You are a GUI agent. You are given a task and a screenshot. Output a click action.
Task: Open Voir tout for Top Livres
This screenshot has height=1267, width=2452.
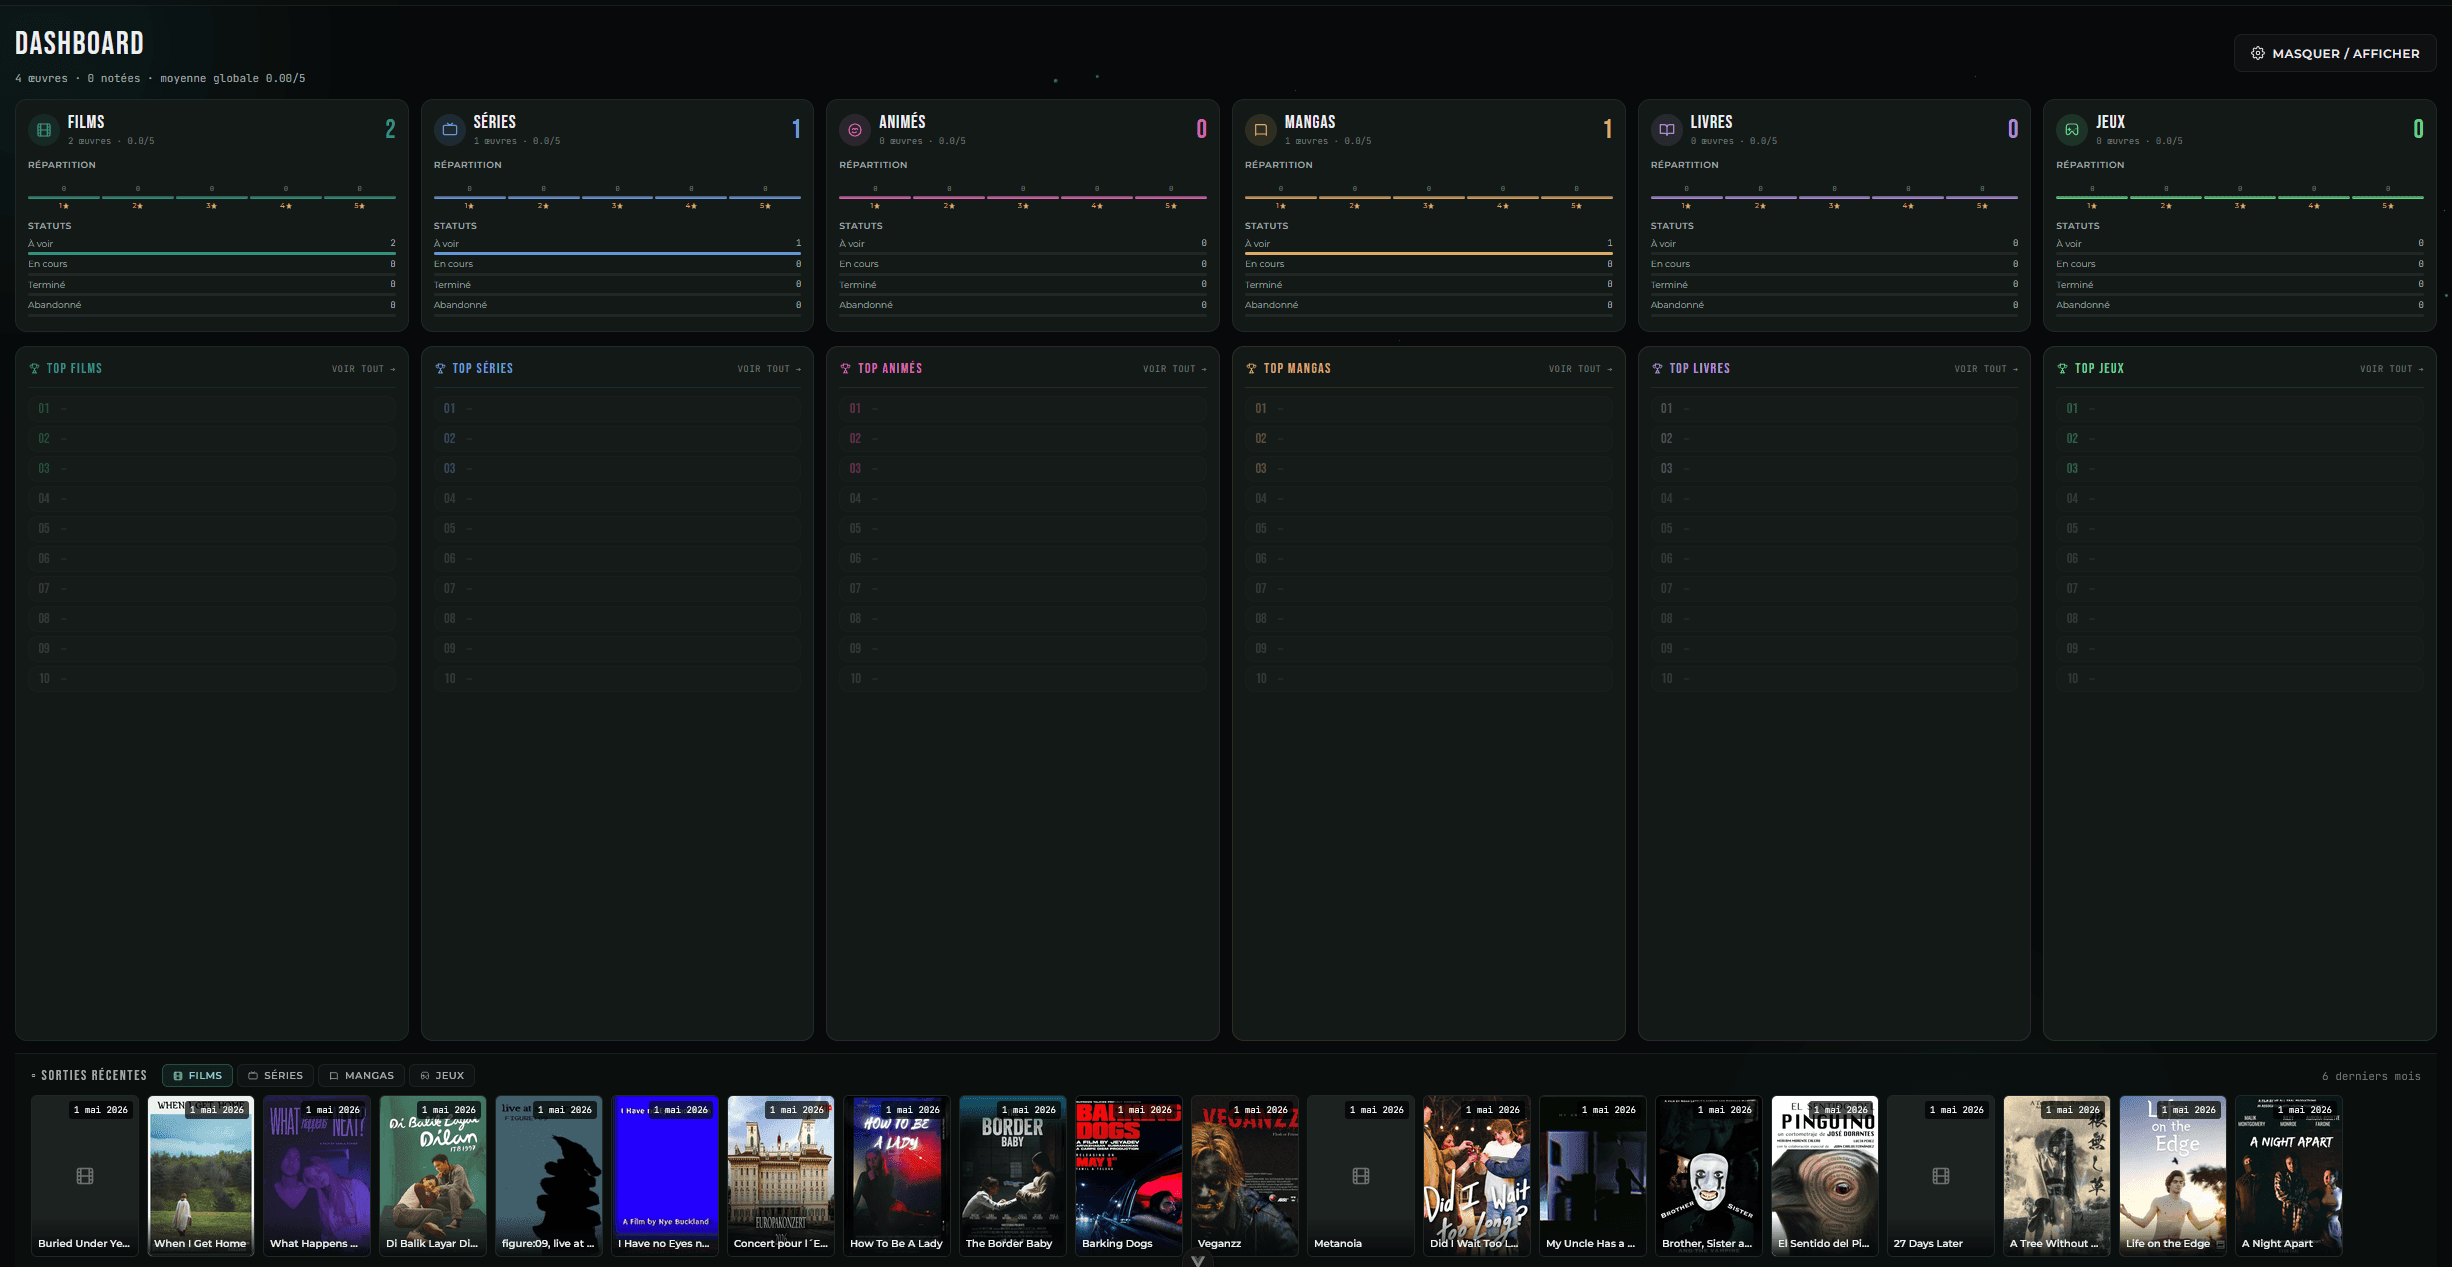pos(1986,369)
